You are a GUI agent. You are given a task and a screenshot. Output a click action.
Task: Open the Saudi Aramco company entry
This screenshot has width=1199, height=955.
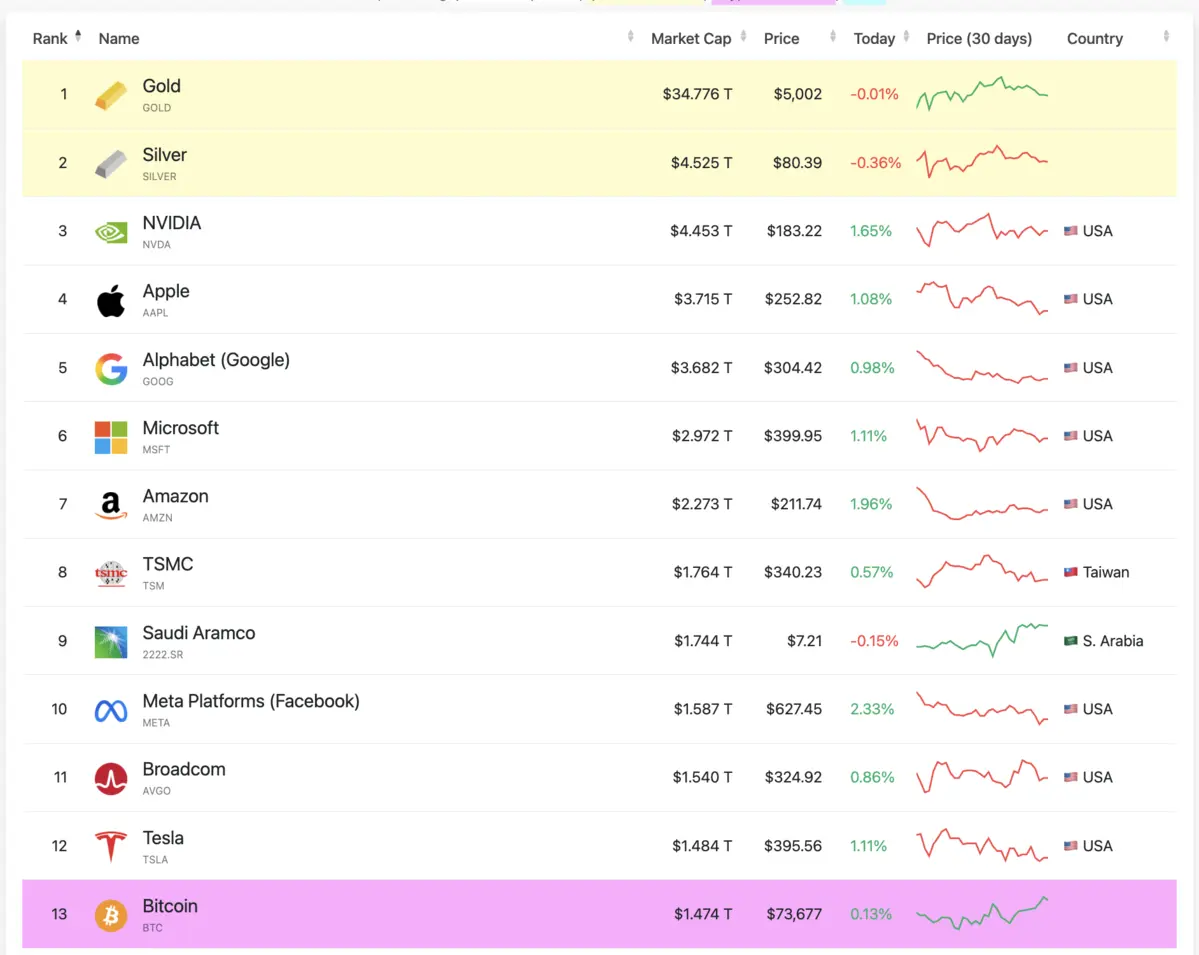[199, 632]
